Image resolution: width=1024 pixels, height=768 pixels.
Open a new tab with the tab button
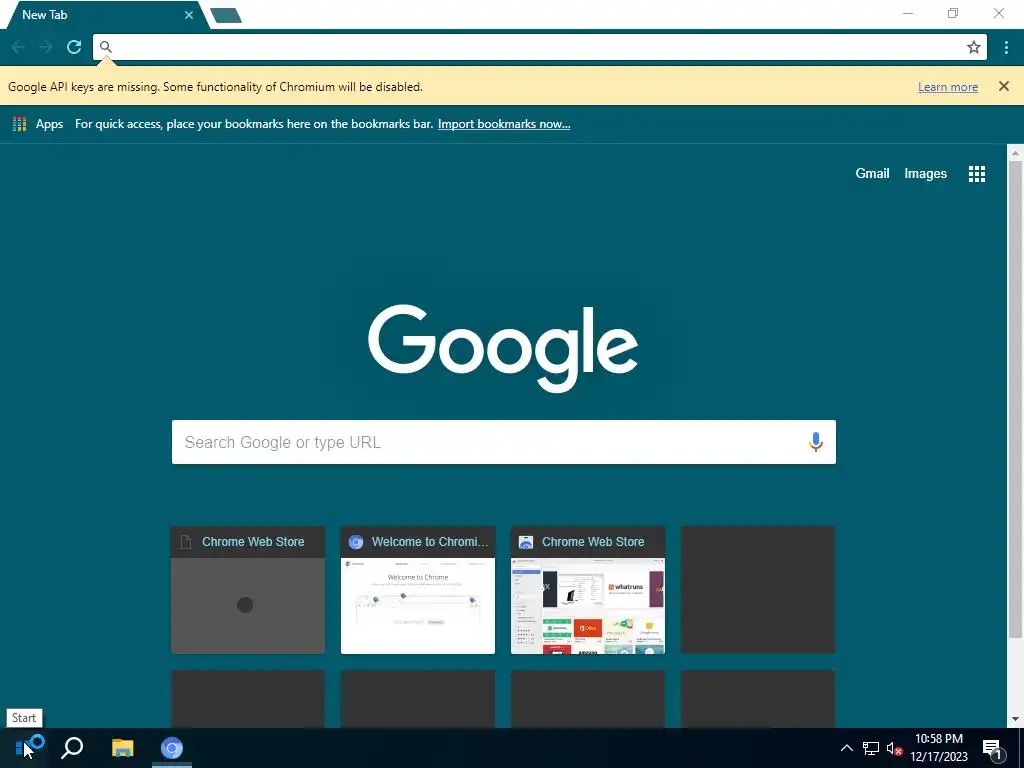click(227, 15)
